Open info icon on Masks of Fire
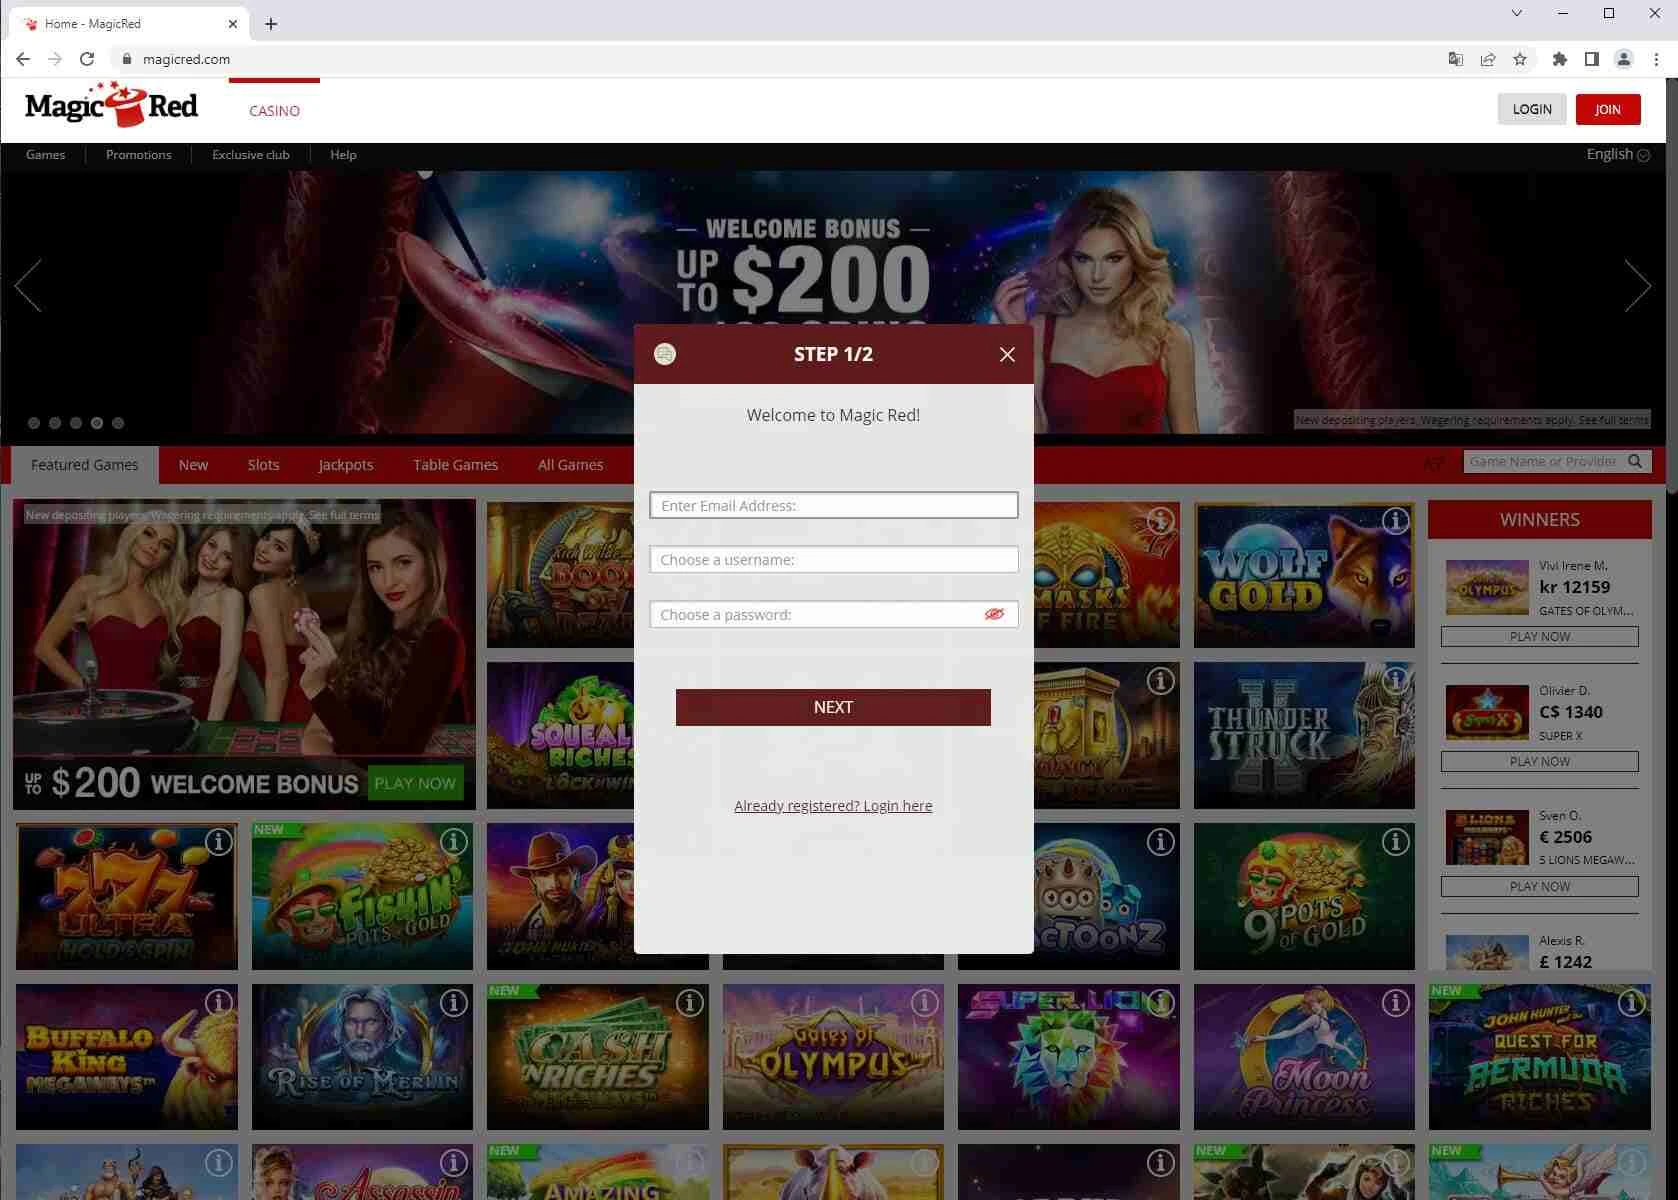Image resolution: width=1678 pixels, height=1200 pixels. [x=1160, y=520]
